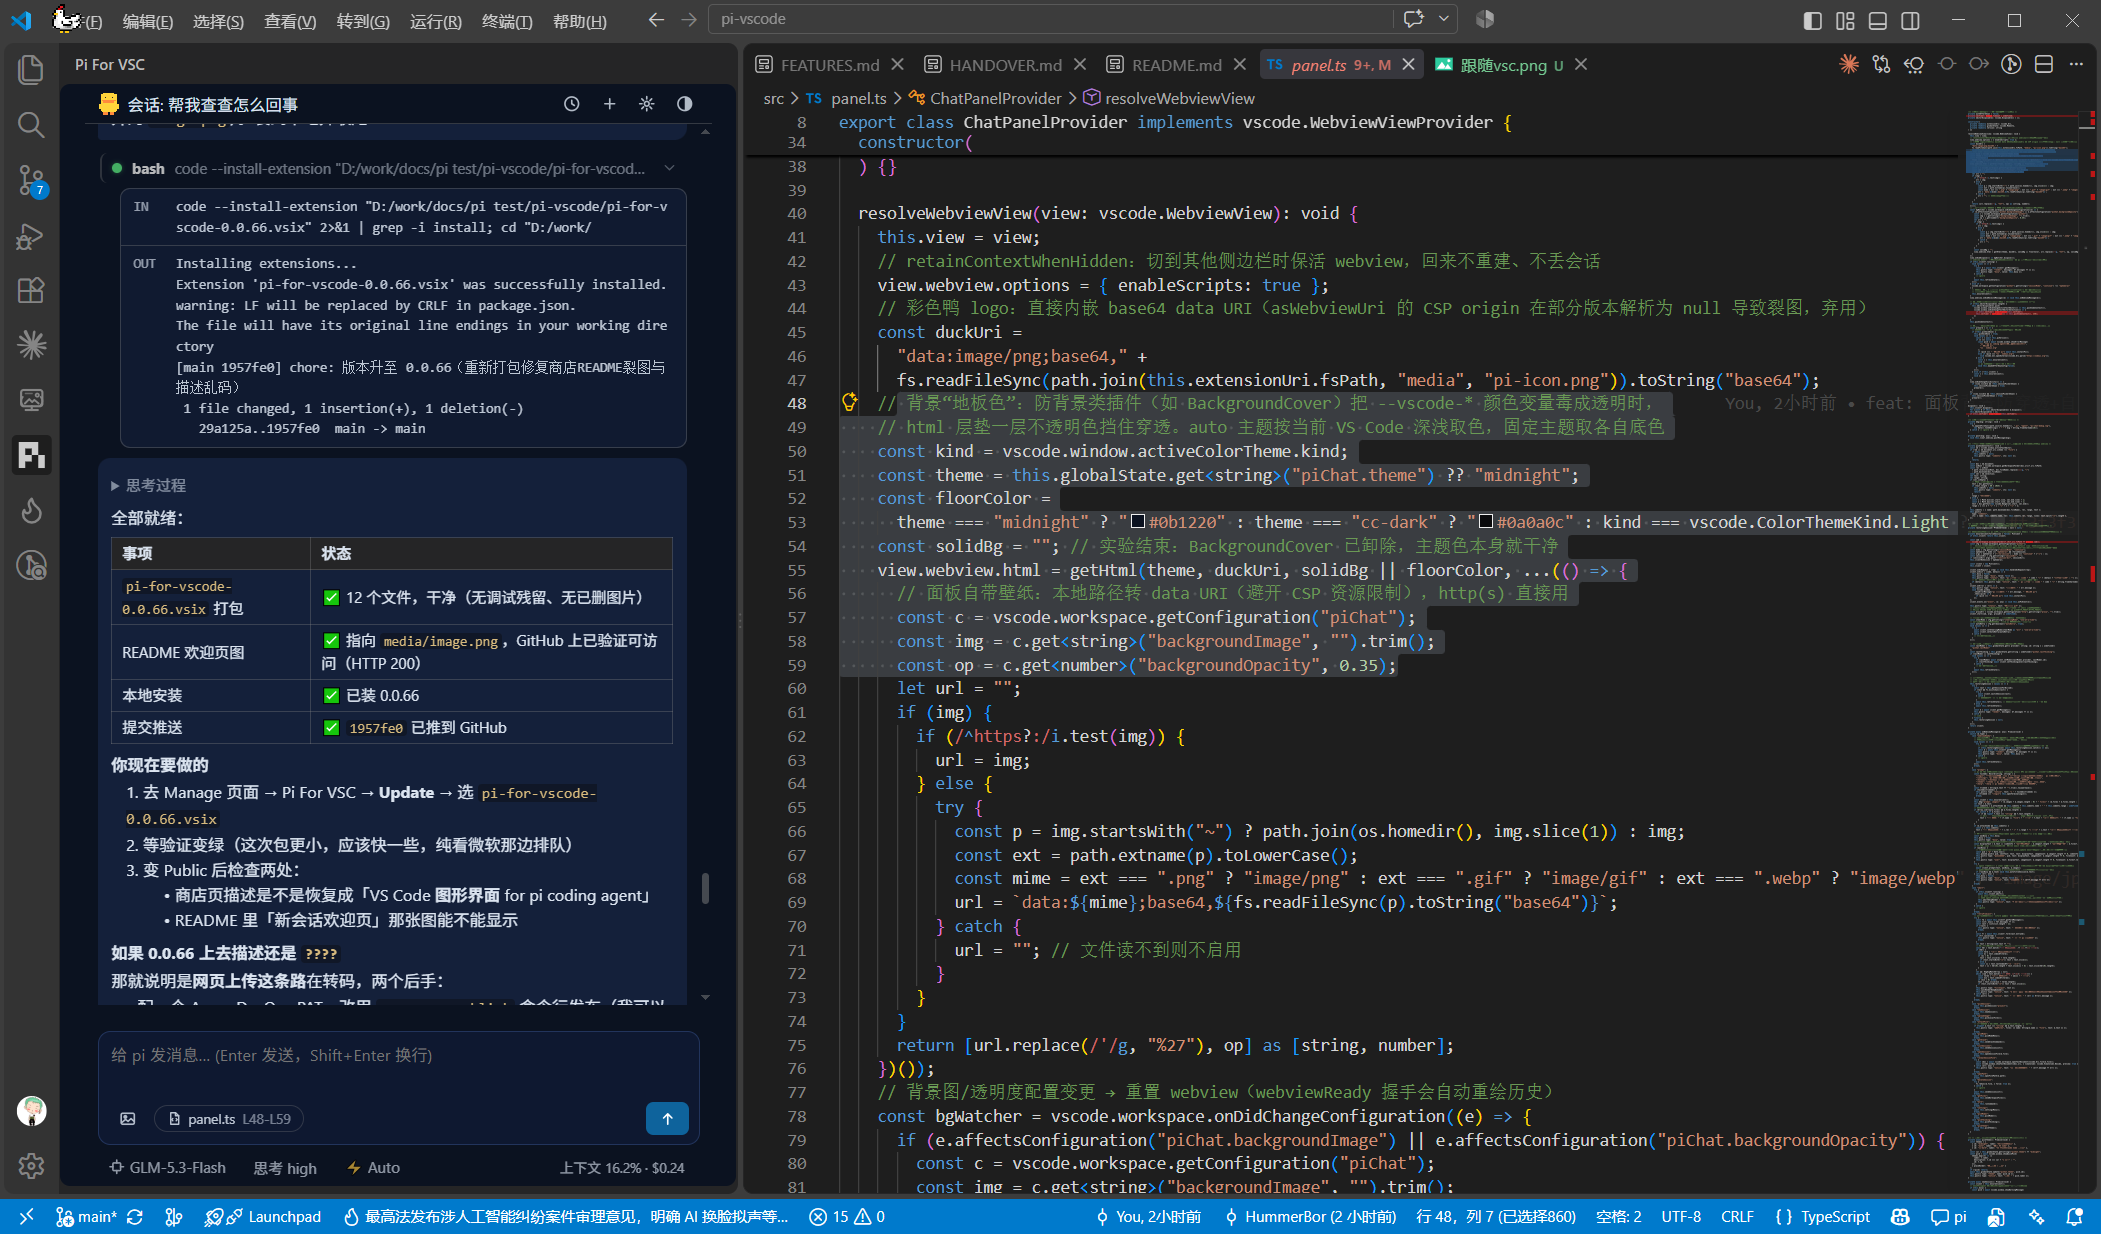Open the chat dropdown arrow in title bar
The width and height of the screenshot is (2101, 1234).
click(1443, 19)
